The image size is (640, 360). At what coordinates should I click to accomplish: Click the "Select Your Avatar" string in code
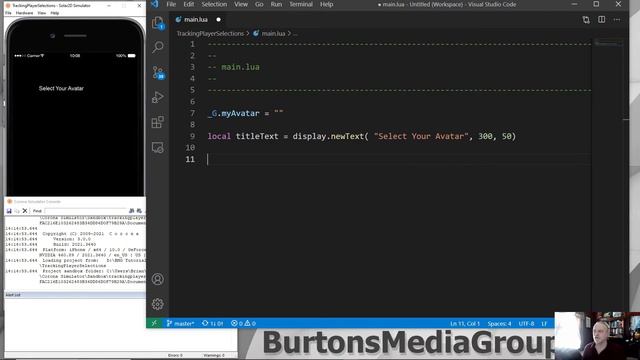421,136
